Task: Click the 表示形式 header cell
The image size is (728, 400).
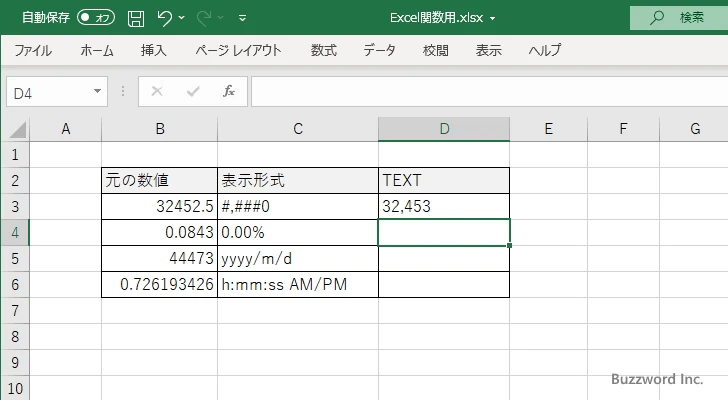Action: click(298, 181)
